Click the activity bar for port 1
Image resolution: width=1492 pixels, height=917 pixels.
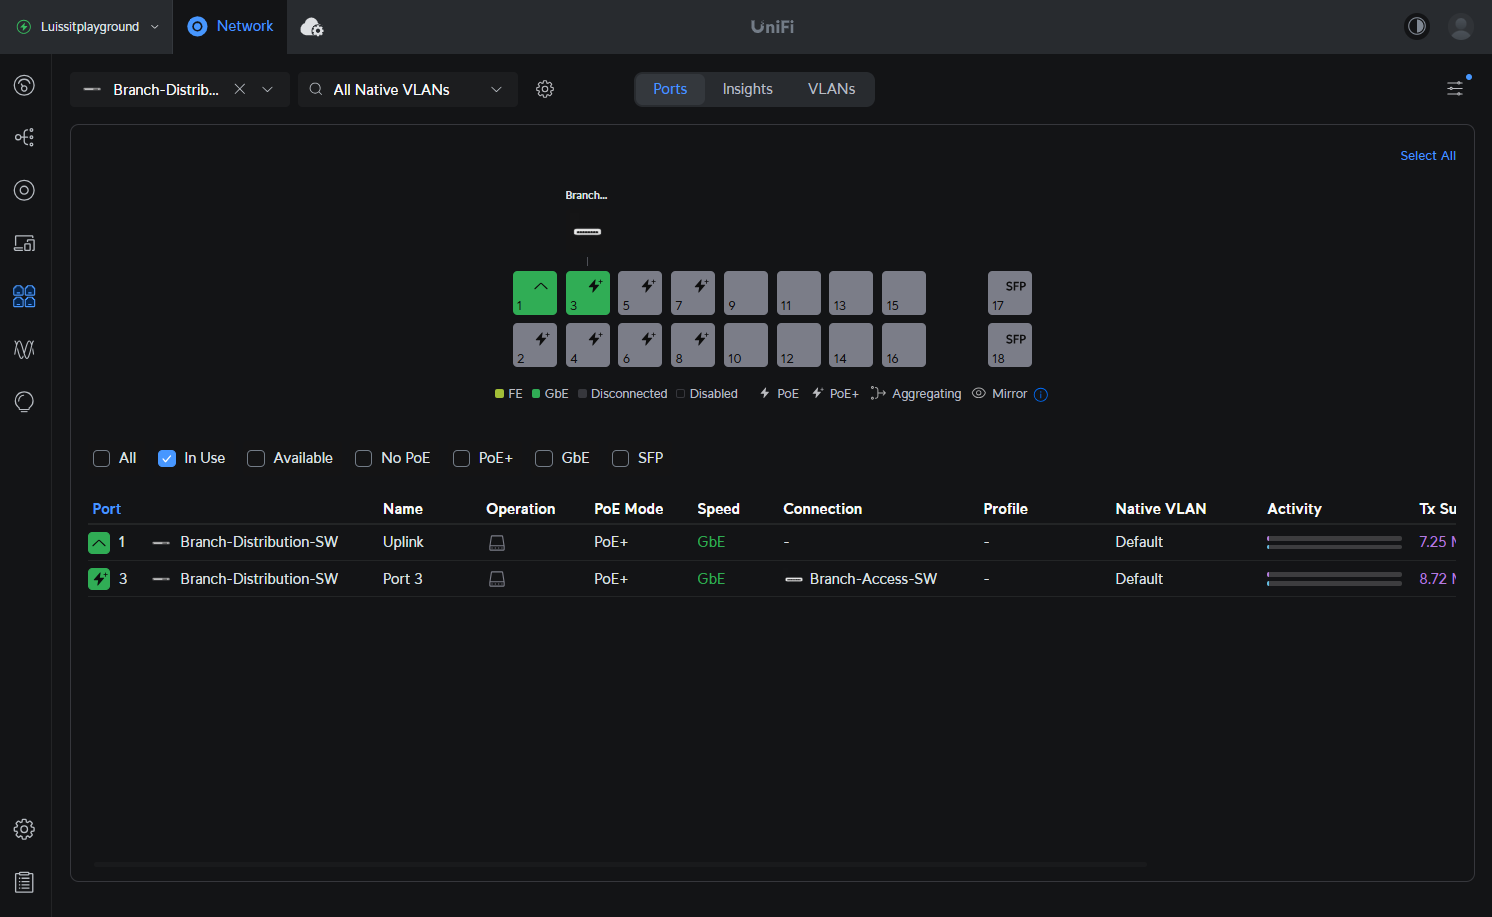point(1334,542)
